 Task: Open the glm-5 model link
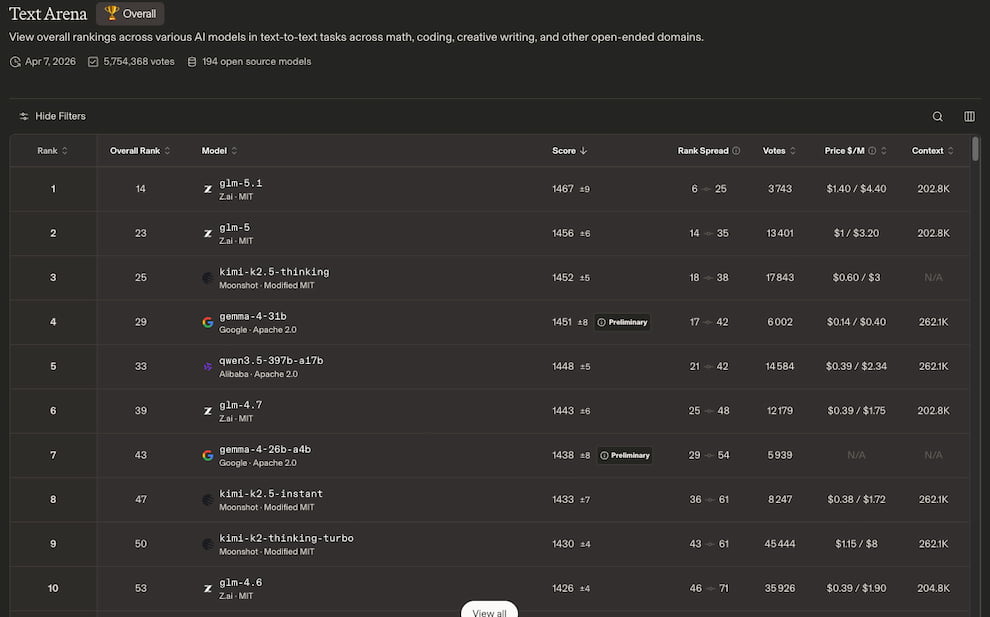pyautogui.click(x=235, y=227)
